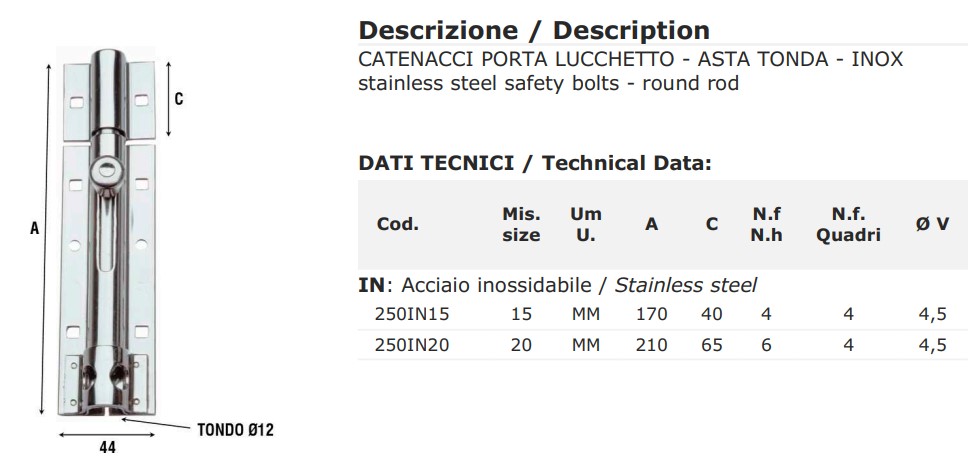
Task: Click the bolt product image
Action: 106,233
